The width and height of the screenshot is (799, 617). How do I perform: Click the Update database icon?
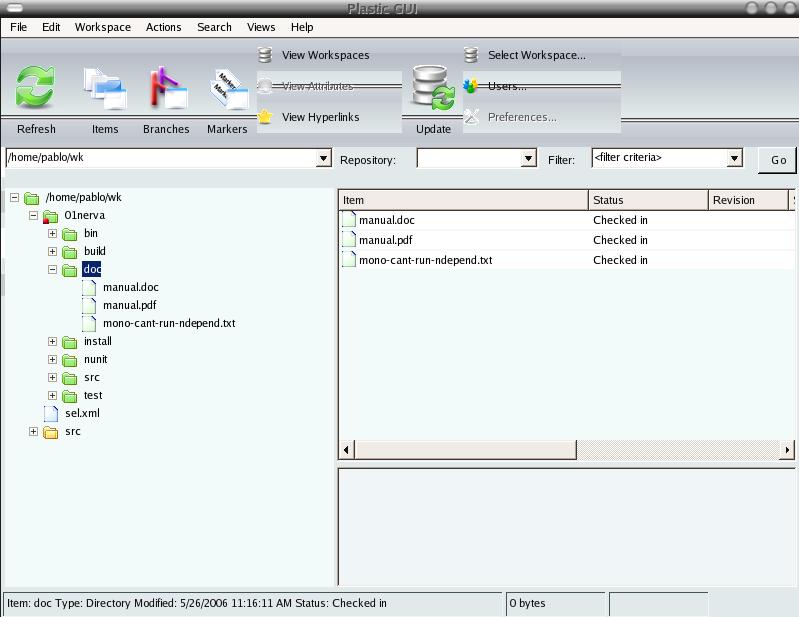coord(433,87)
